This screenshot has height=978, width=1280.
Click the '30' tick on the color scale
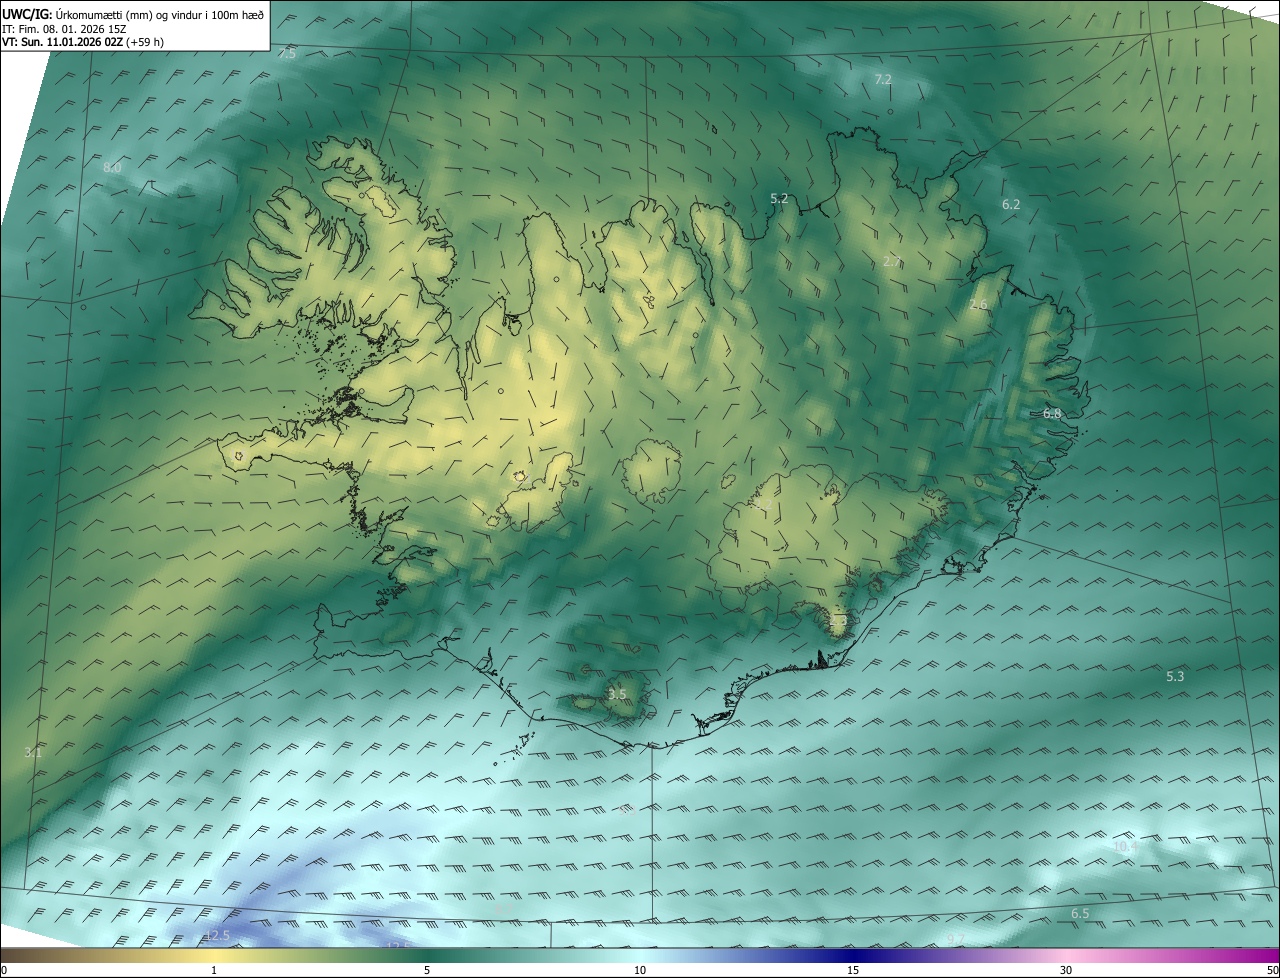[x=1066, y=970]
